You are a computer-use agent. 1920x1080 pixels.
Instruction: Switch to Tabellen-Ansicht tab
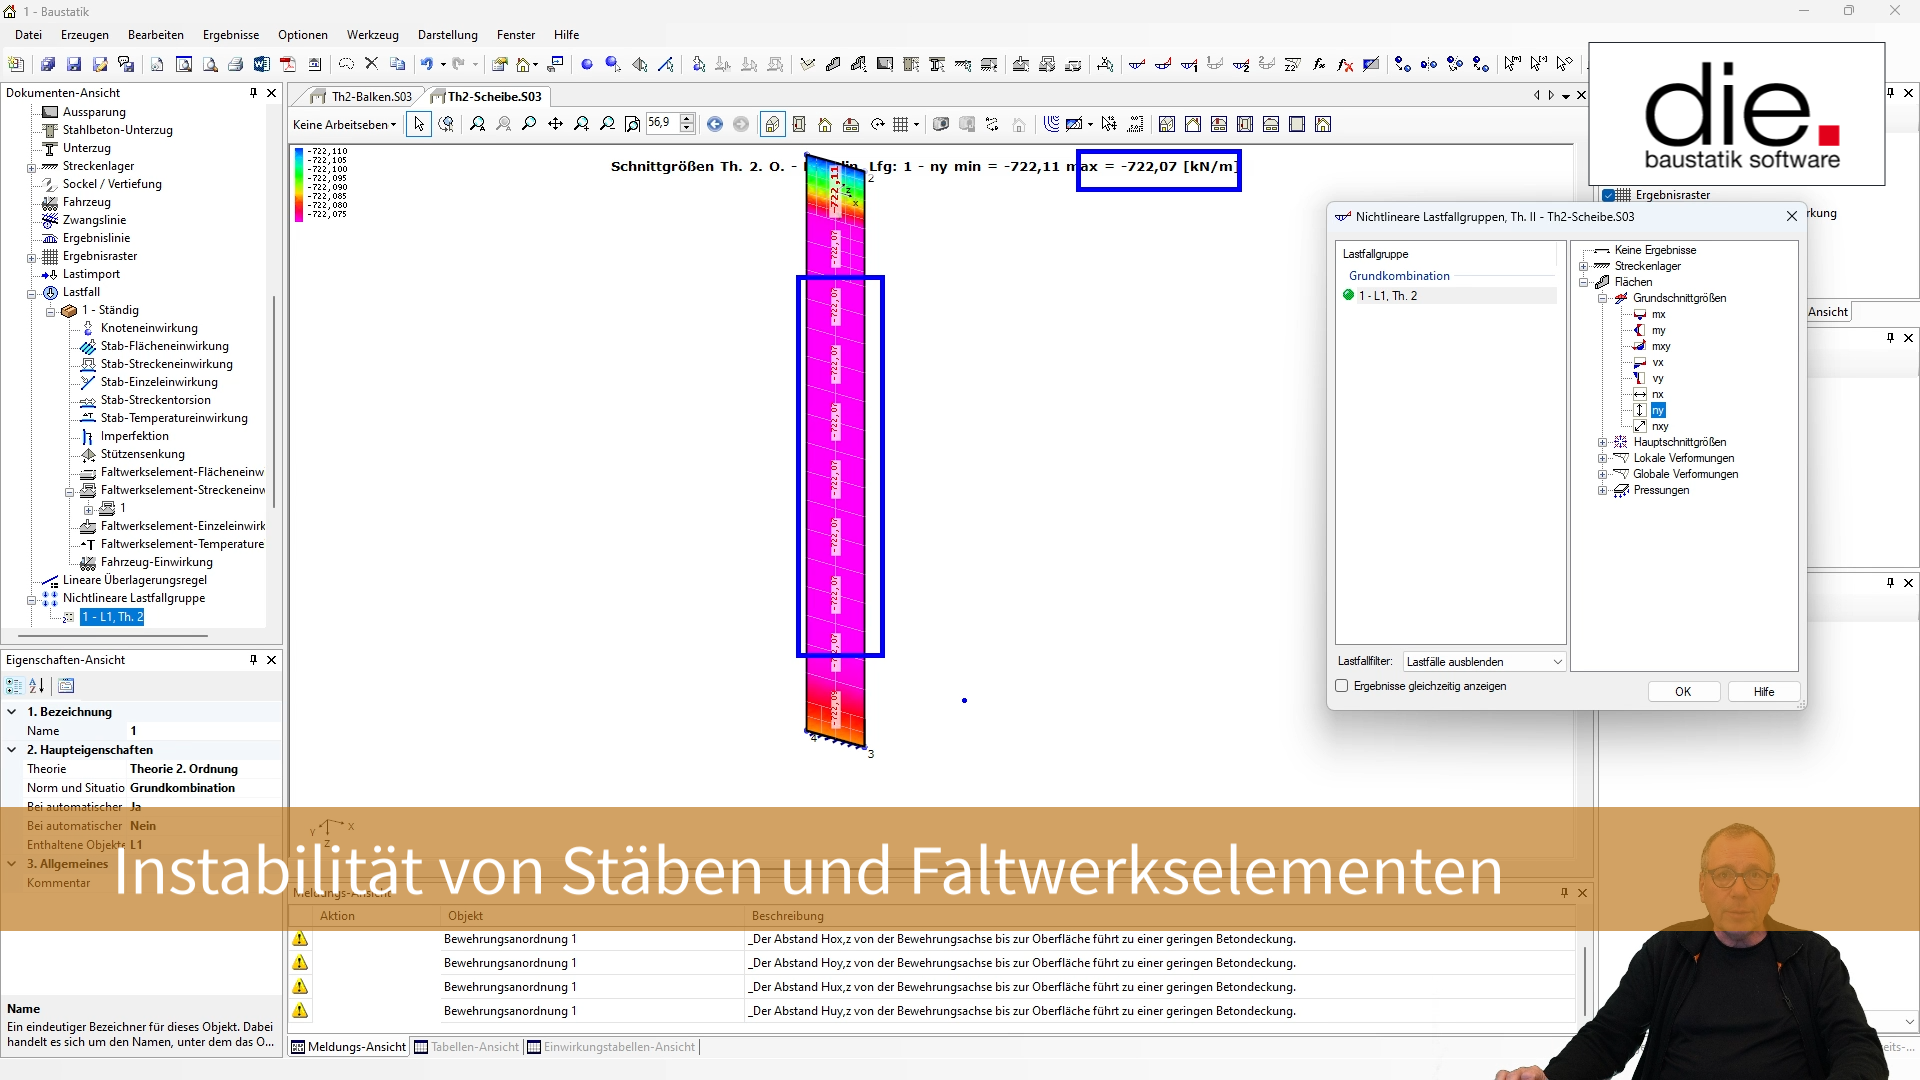[467, 1047]
